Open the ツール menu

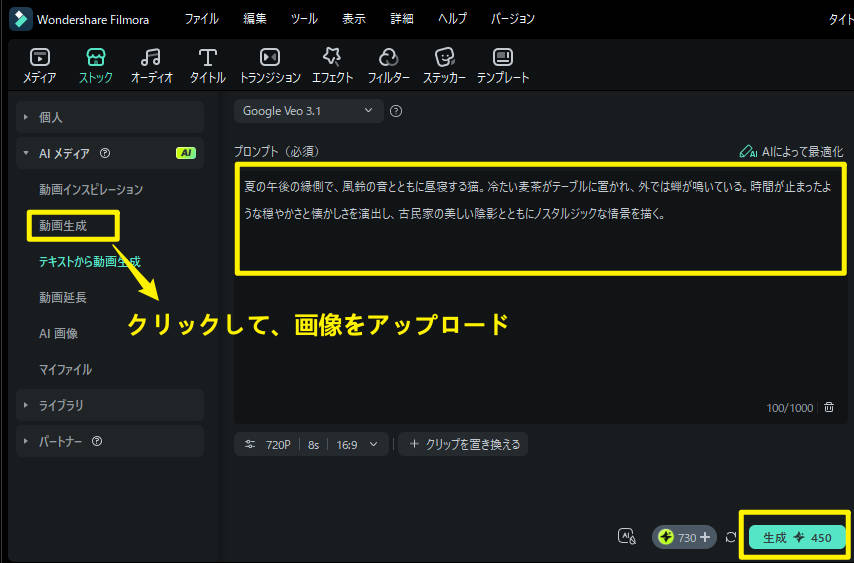[304, 19]
